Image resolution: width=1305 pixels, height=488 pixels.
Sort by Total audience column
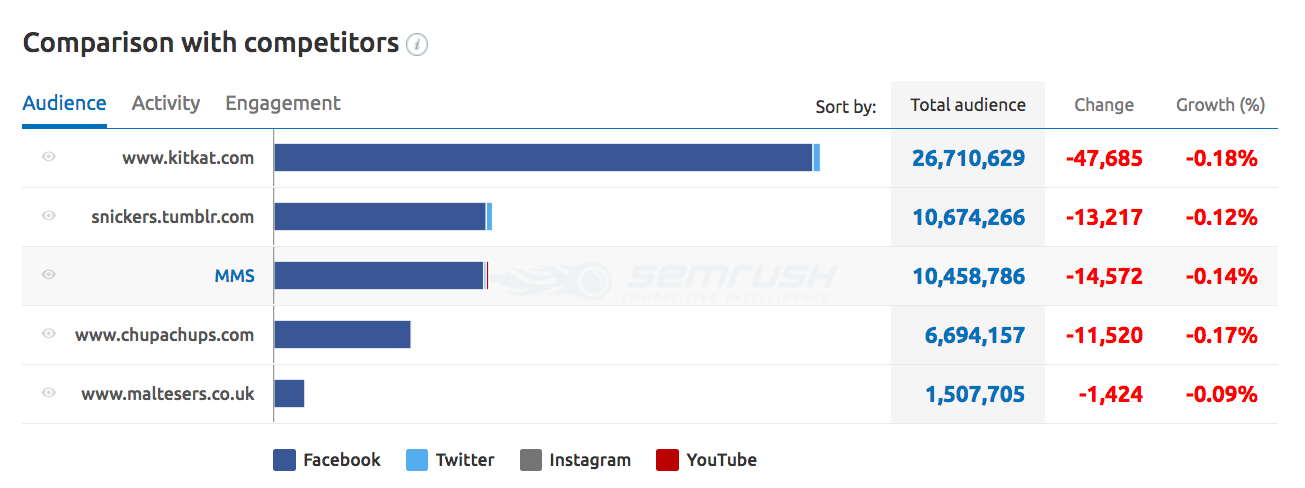pyautogui.click(x=968, y=105)
